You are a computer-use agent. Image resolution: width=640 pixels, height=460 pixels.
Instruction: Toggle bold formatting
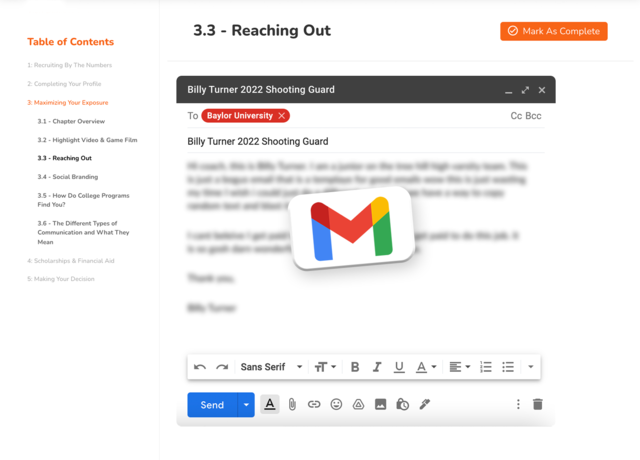tap(355, 367)
